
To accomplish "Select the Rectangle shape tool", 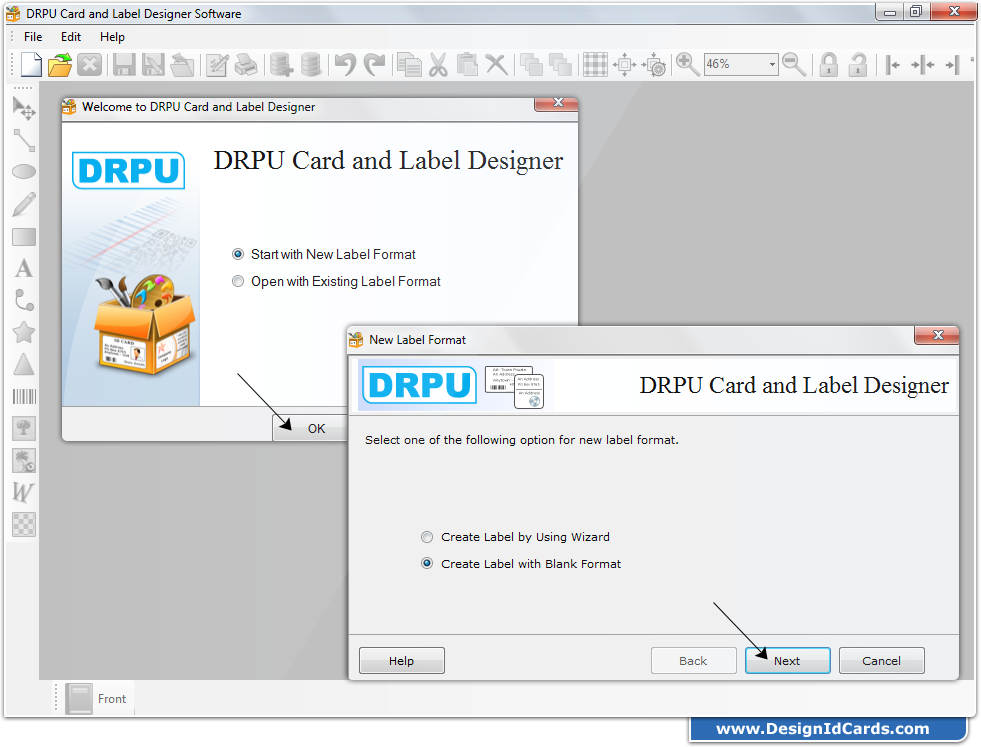I will [24, 237].
